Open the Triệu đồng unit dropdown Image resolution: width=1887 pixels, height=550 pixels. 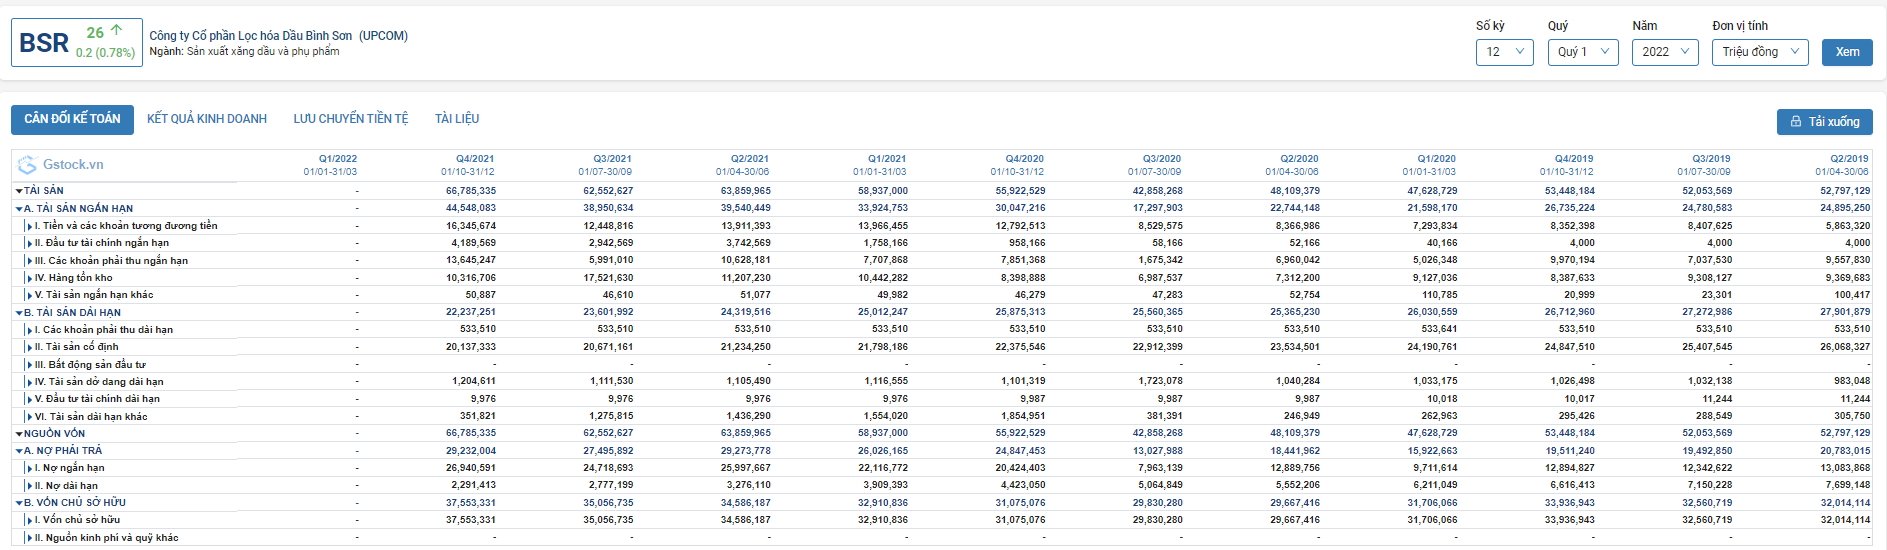point(1759,52)
